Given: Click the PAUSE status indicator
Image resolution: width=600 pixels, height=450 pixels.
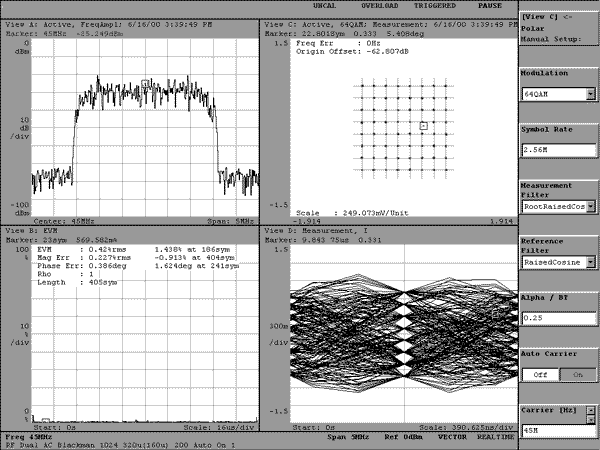Looking at the screenshot, I should click(x=489, y=6).
